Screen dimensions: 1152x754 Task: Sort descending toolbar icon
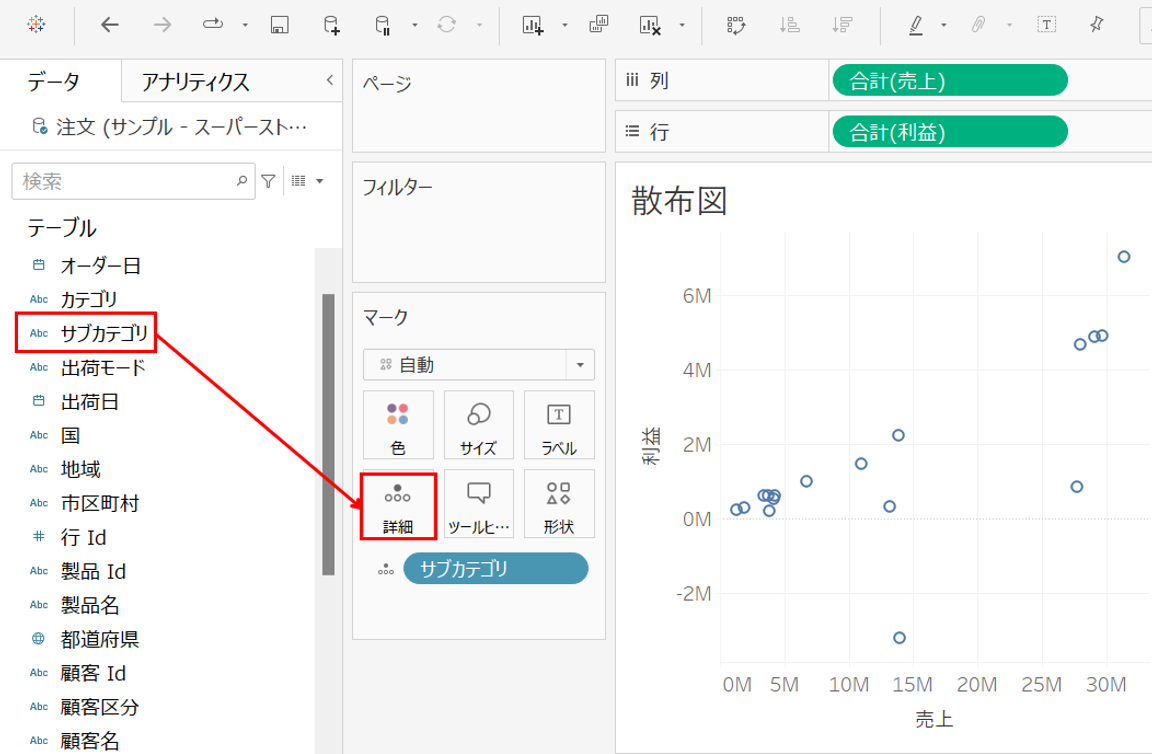pyautogui.click(x=842, y=25)
